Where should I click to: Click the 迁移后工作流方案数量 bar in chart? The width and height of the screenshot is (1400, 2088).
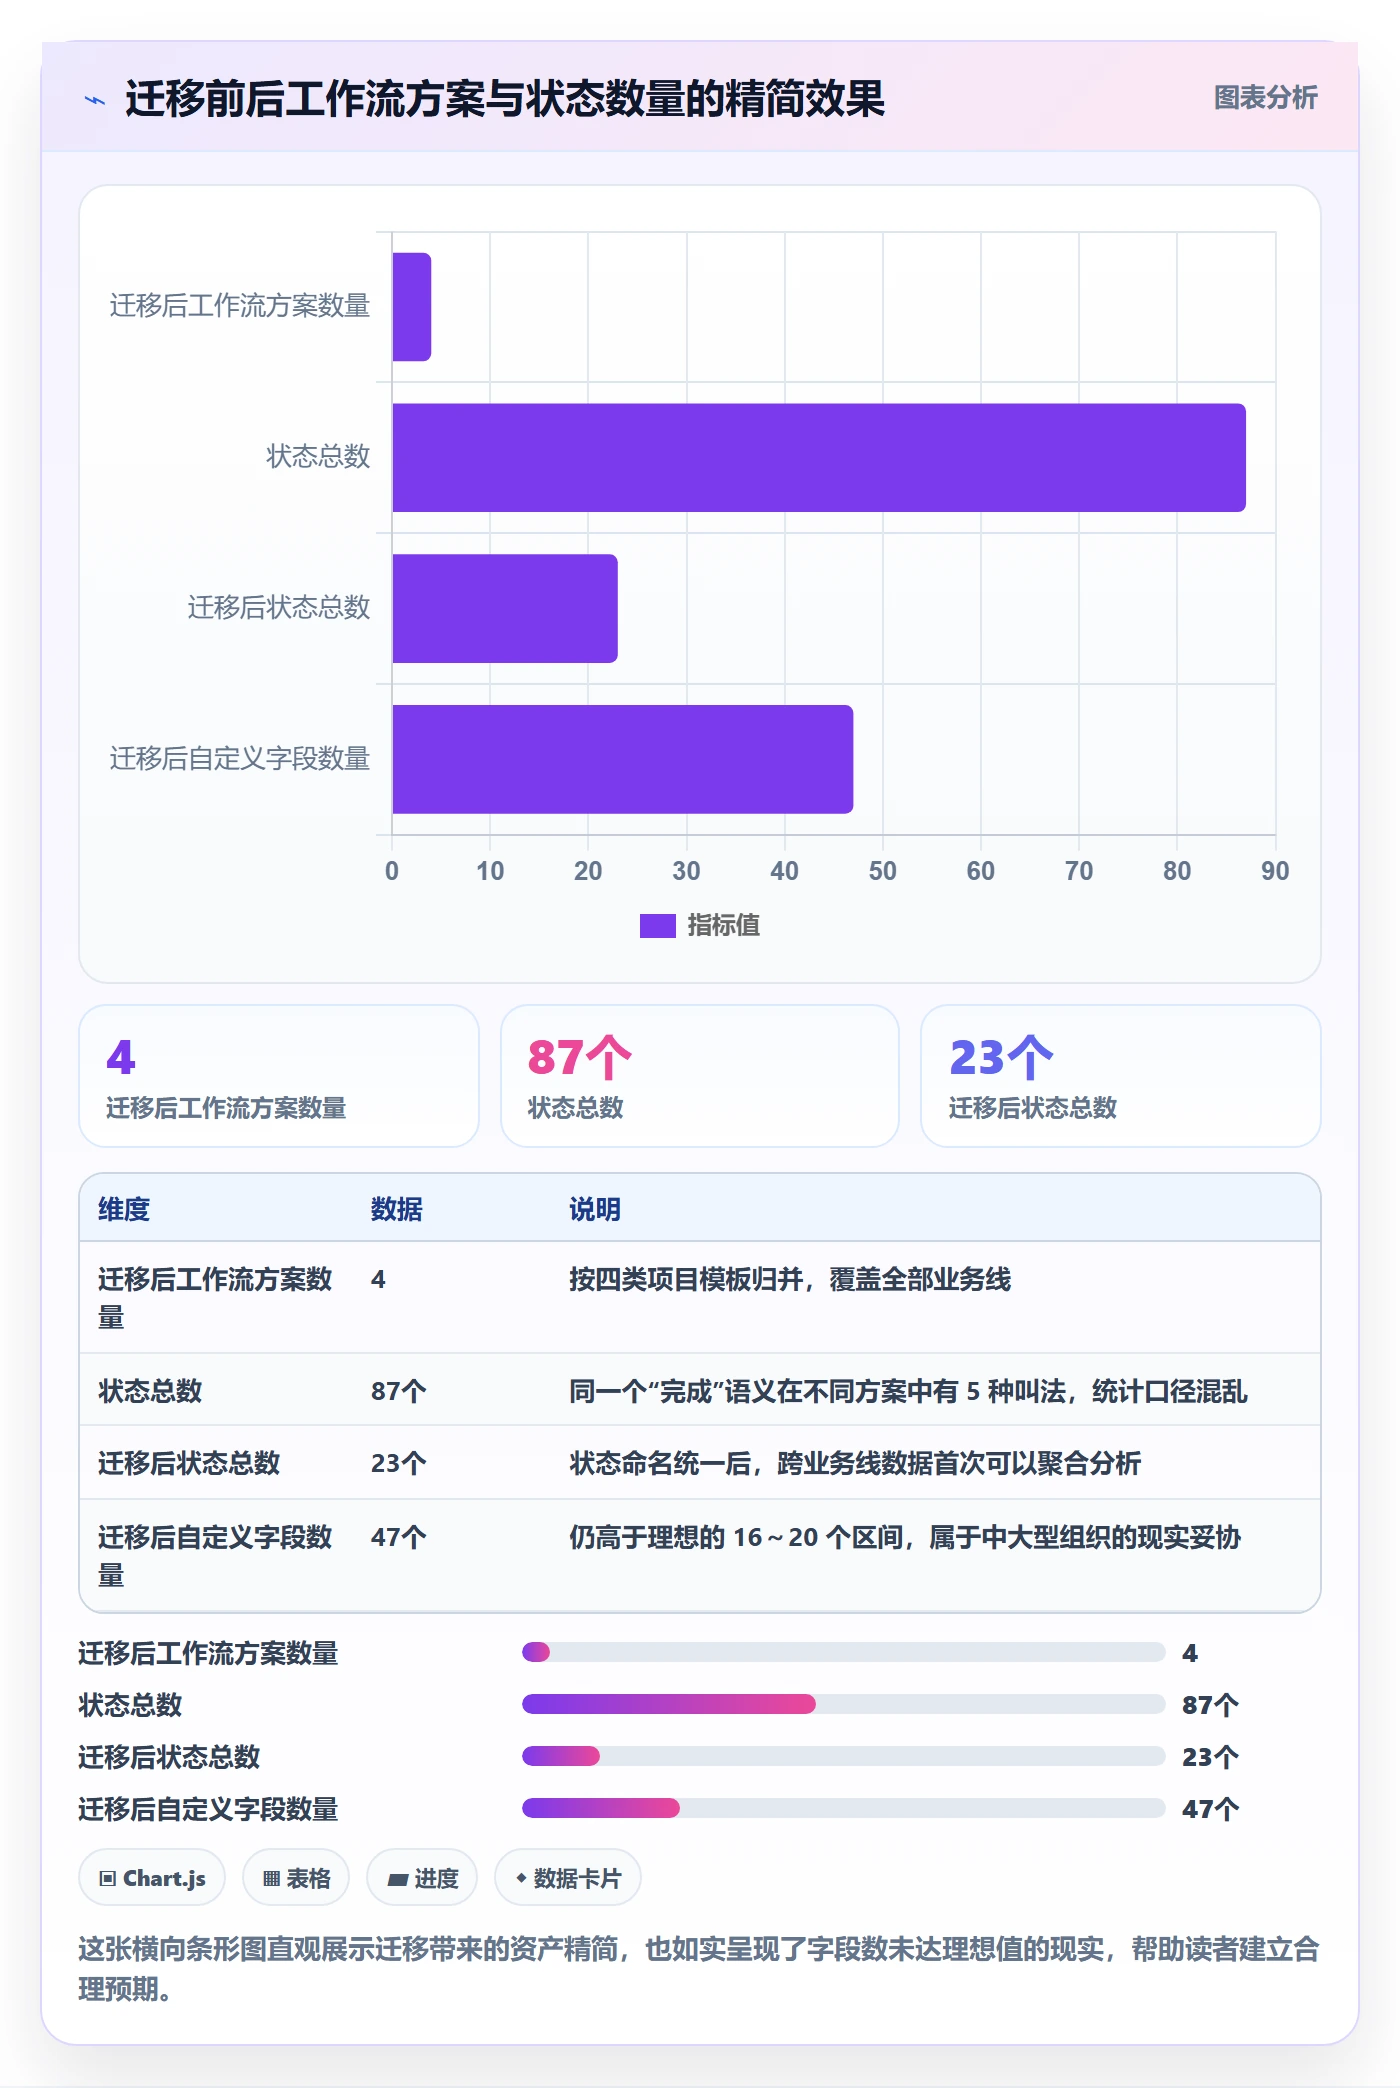click(x=412, y=307)
